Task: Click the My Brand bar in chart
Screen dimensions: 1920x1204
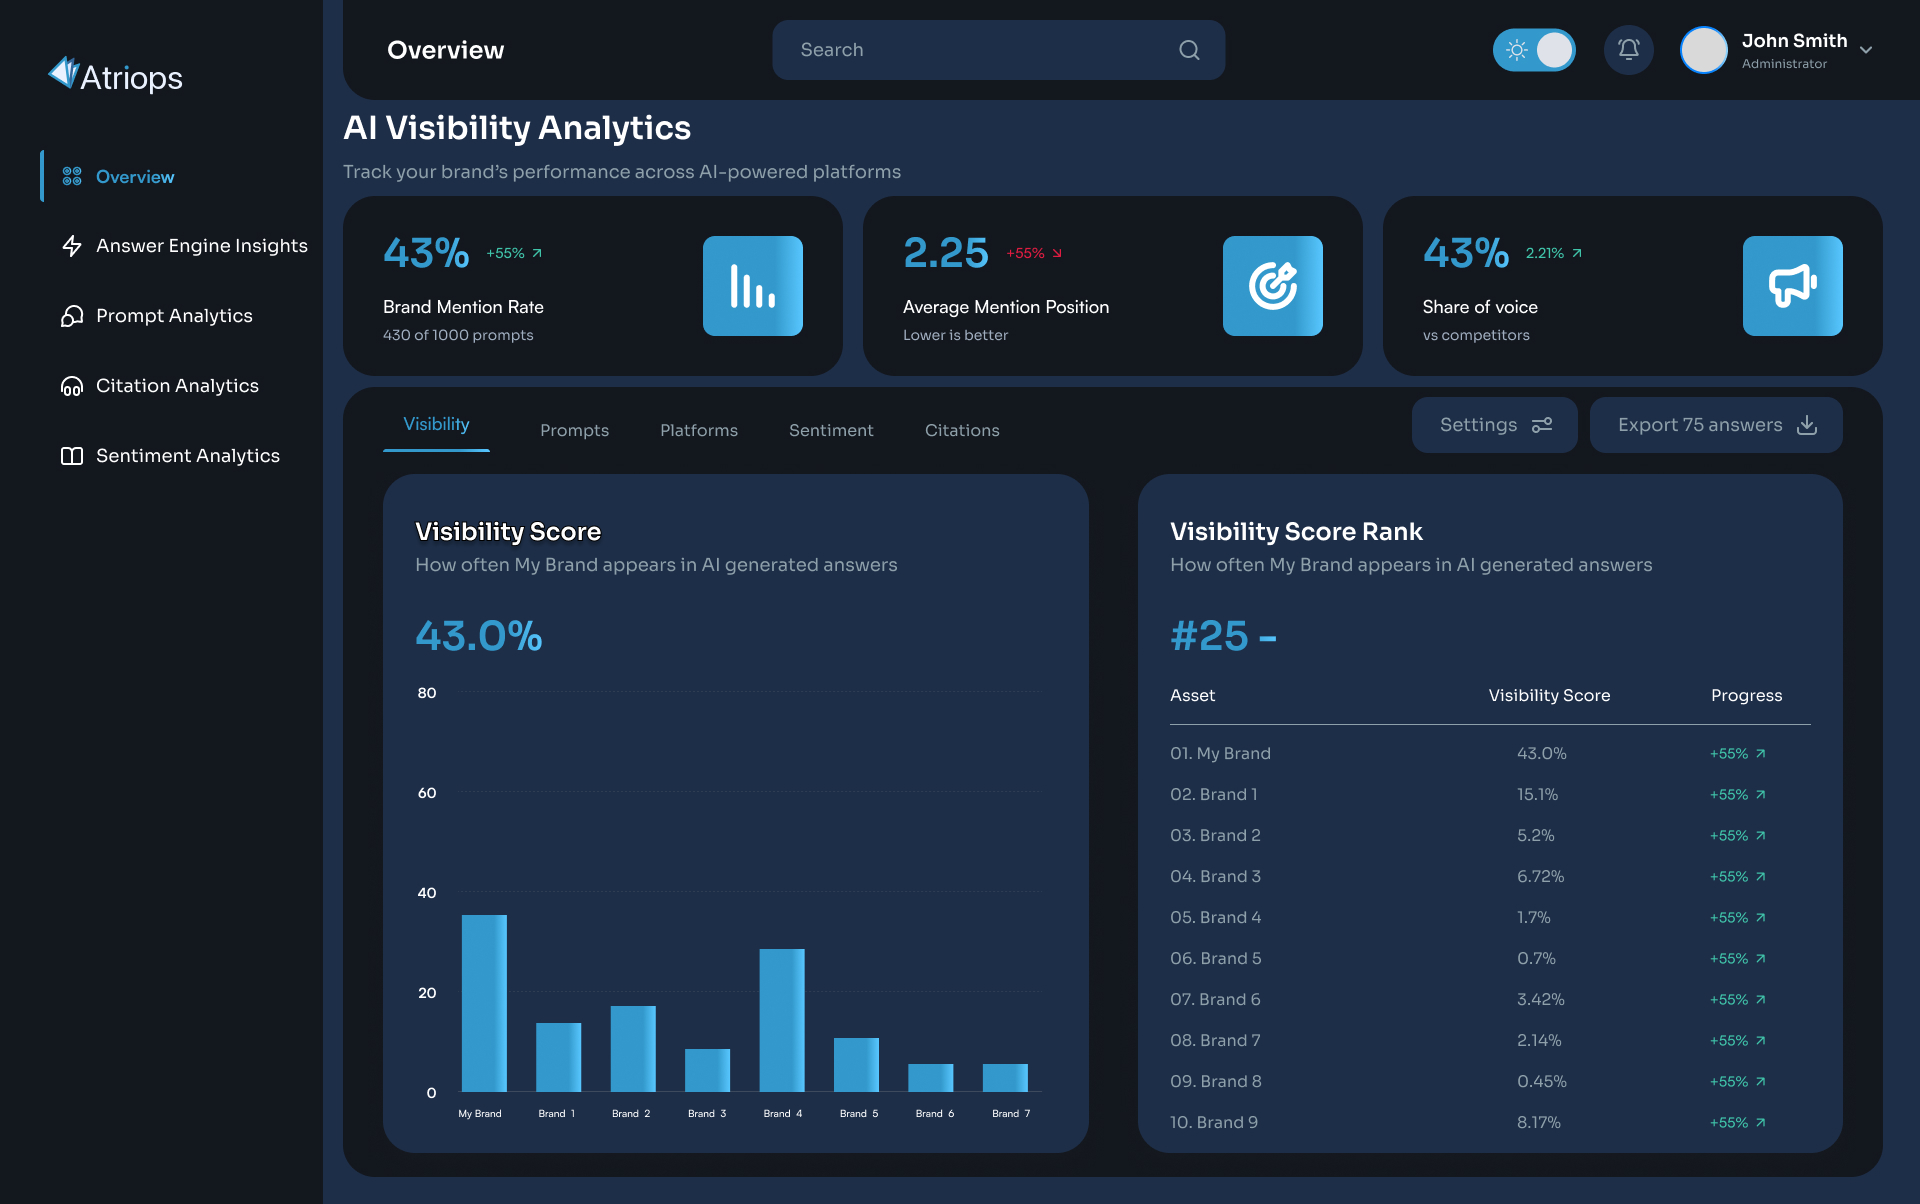Action: [x=484, y=1002]
